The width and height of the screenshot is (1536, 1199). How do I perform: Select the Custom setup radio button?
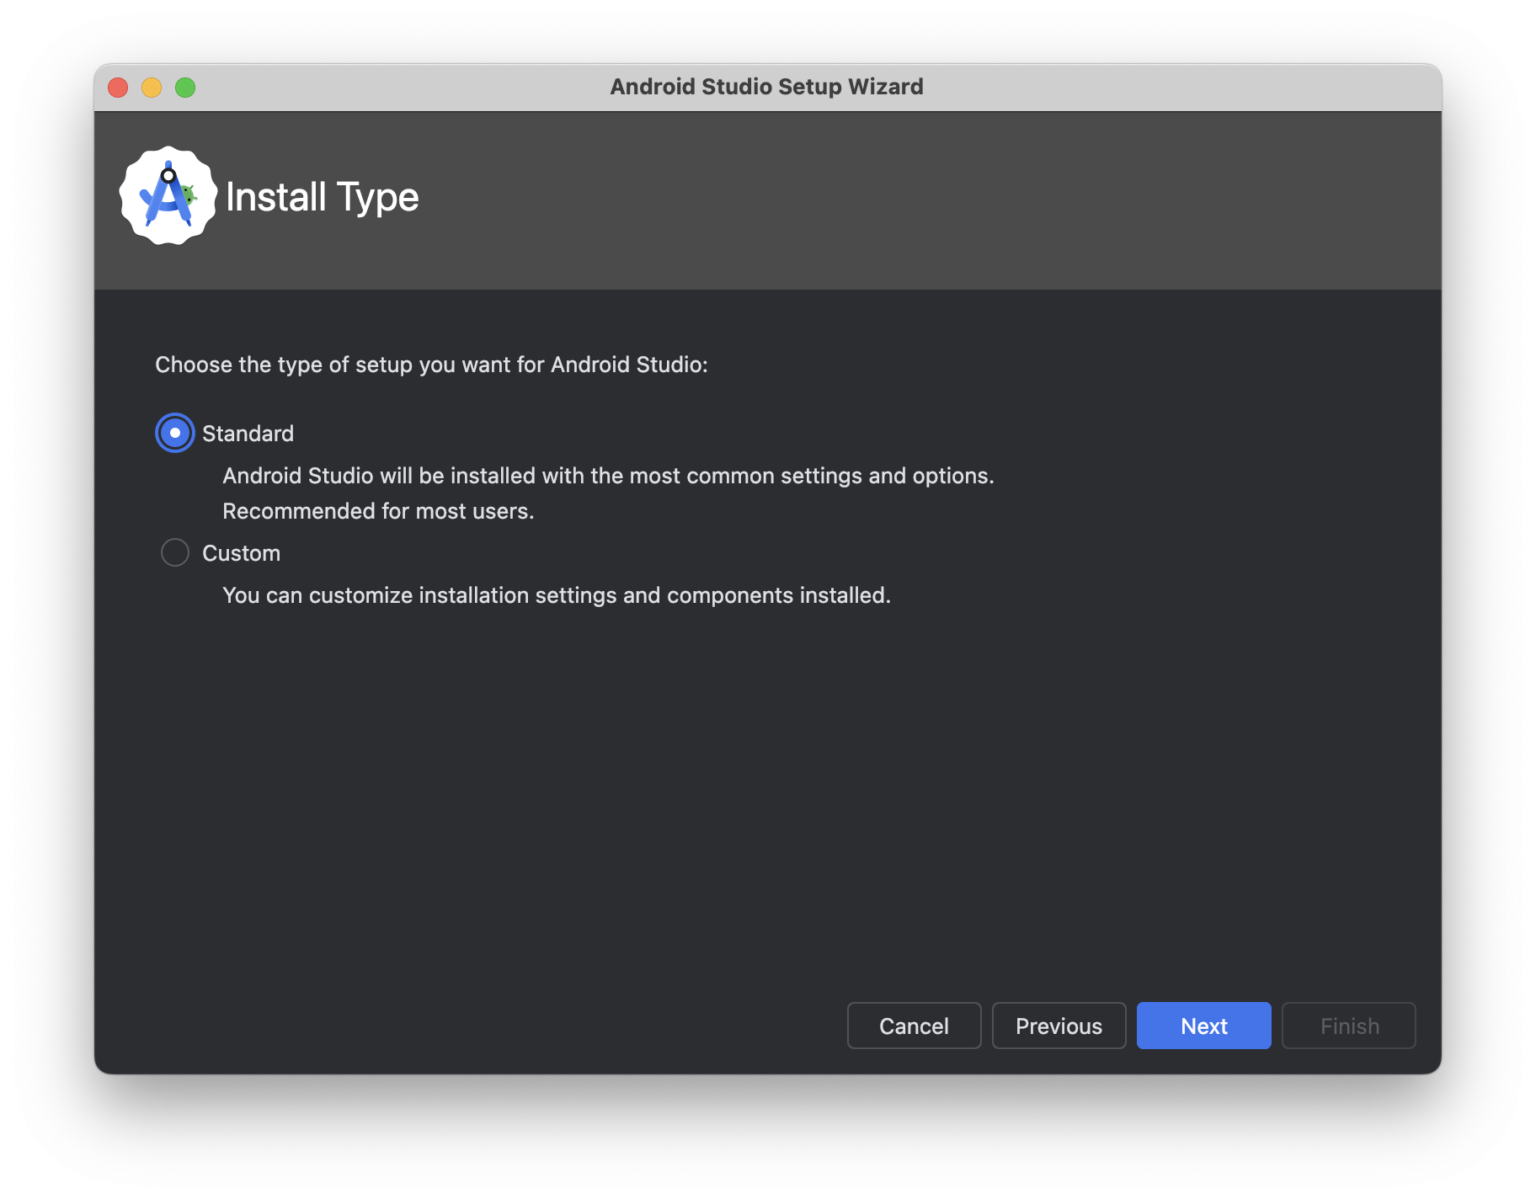174,552
